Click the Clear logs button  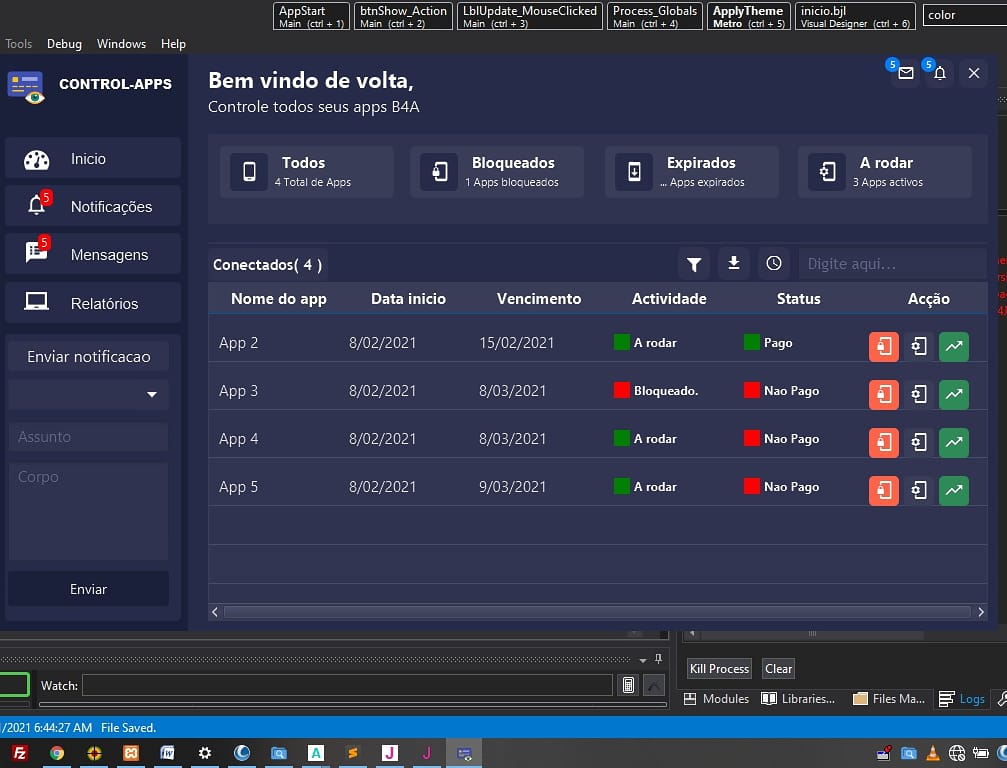[x=778, y=668]
